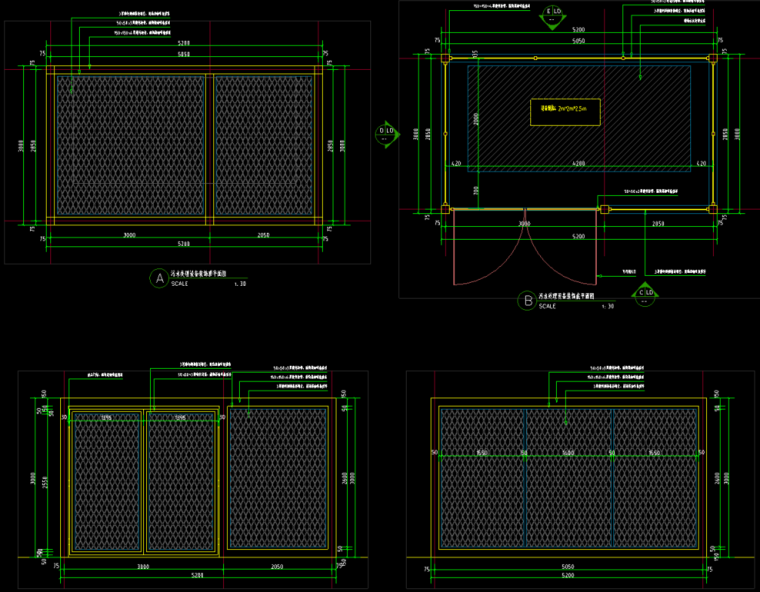Select the yellow equipment size label box
The width and height of the screenshot is (760, 592).
point(565,112)
